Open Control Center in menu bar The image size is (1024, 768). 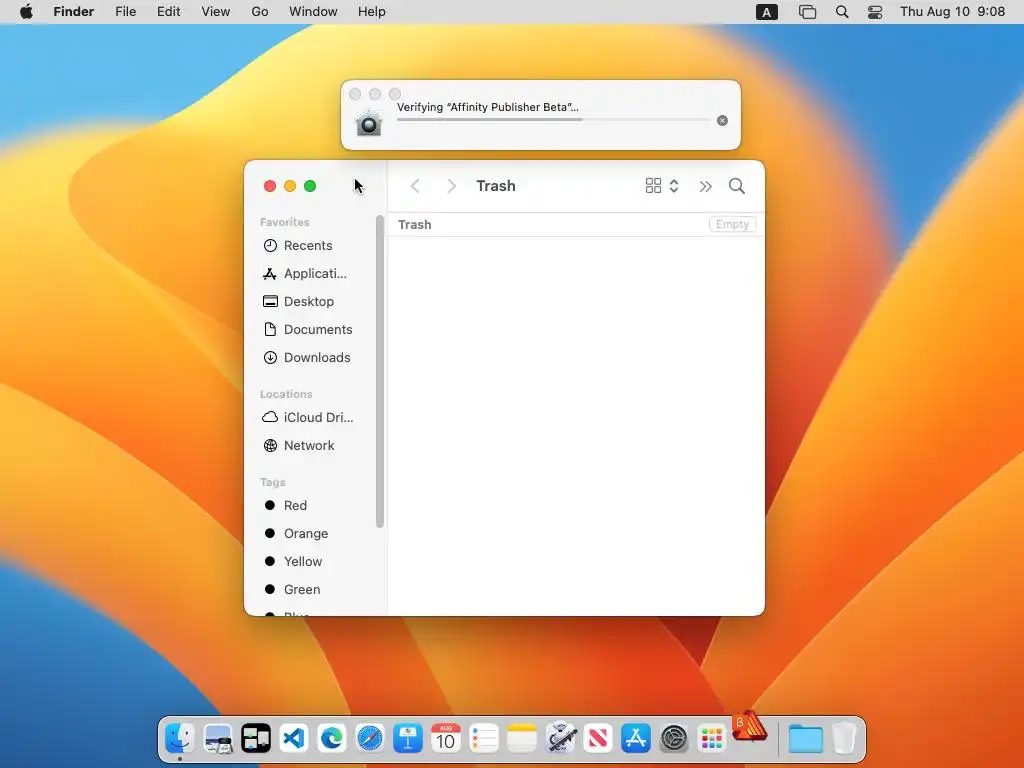(875, 12)
